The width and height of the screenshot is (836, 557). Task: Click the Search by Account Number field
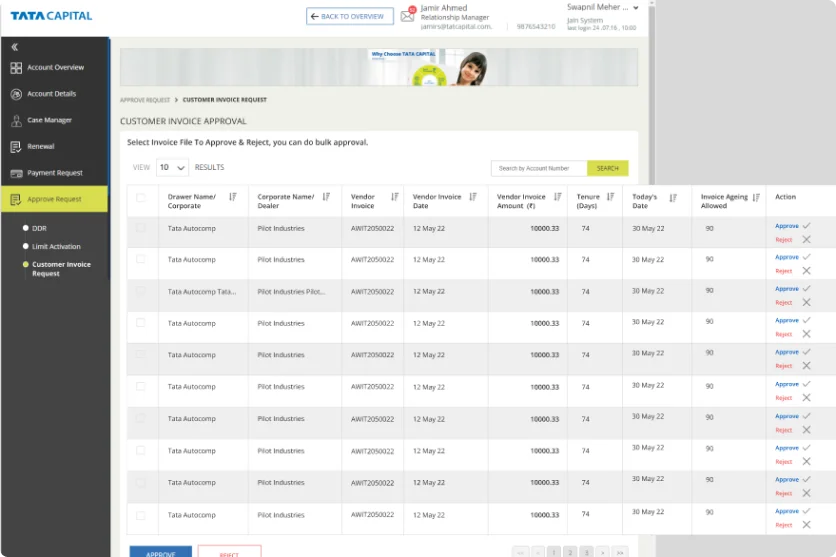tap(538, 168)
